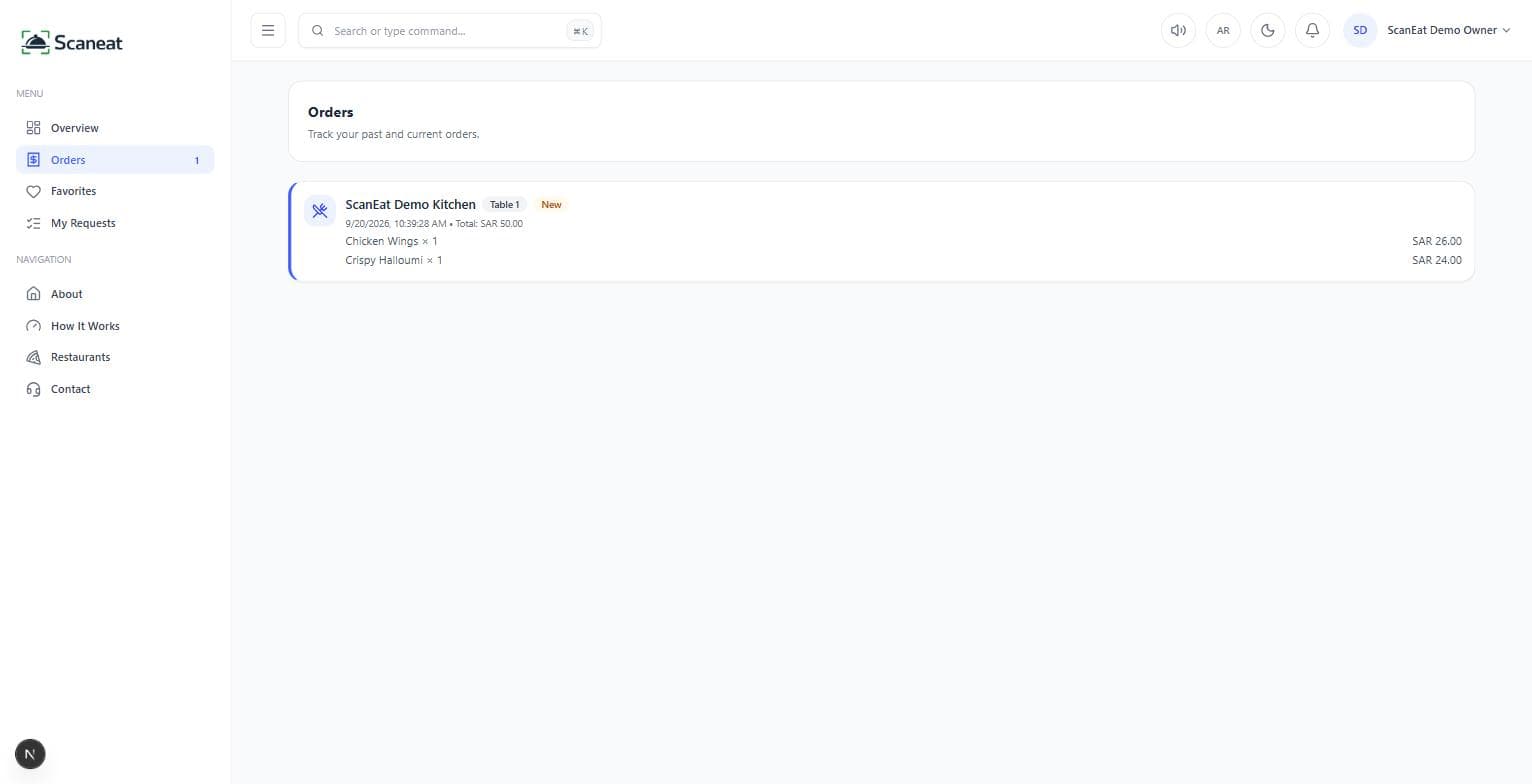This screenshot has height=784, width=1532.
Task: Click the About home icon
Action: 33,294
